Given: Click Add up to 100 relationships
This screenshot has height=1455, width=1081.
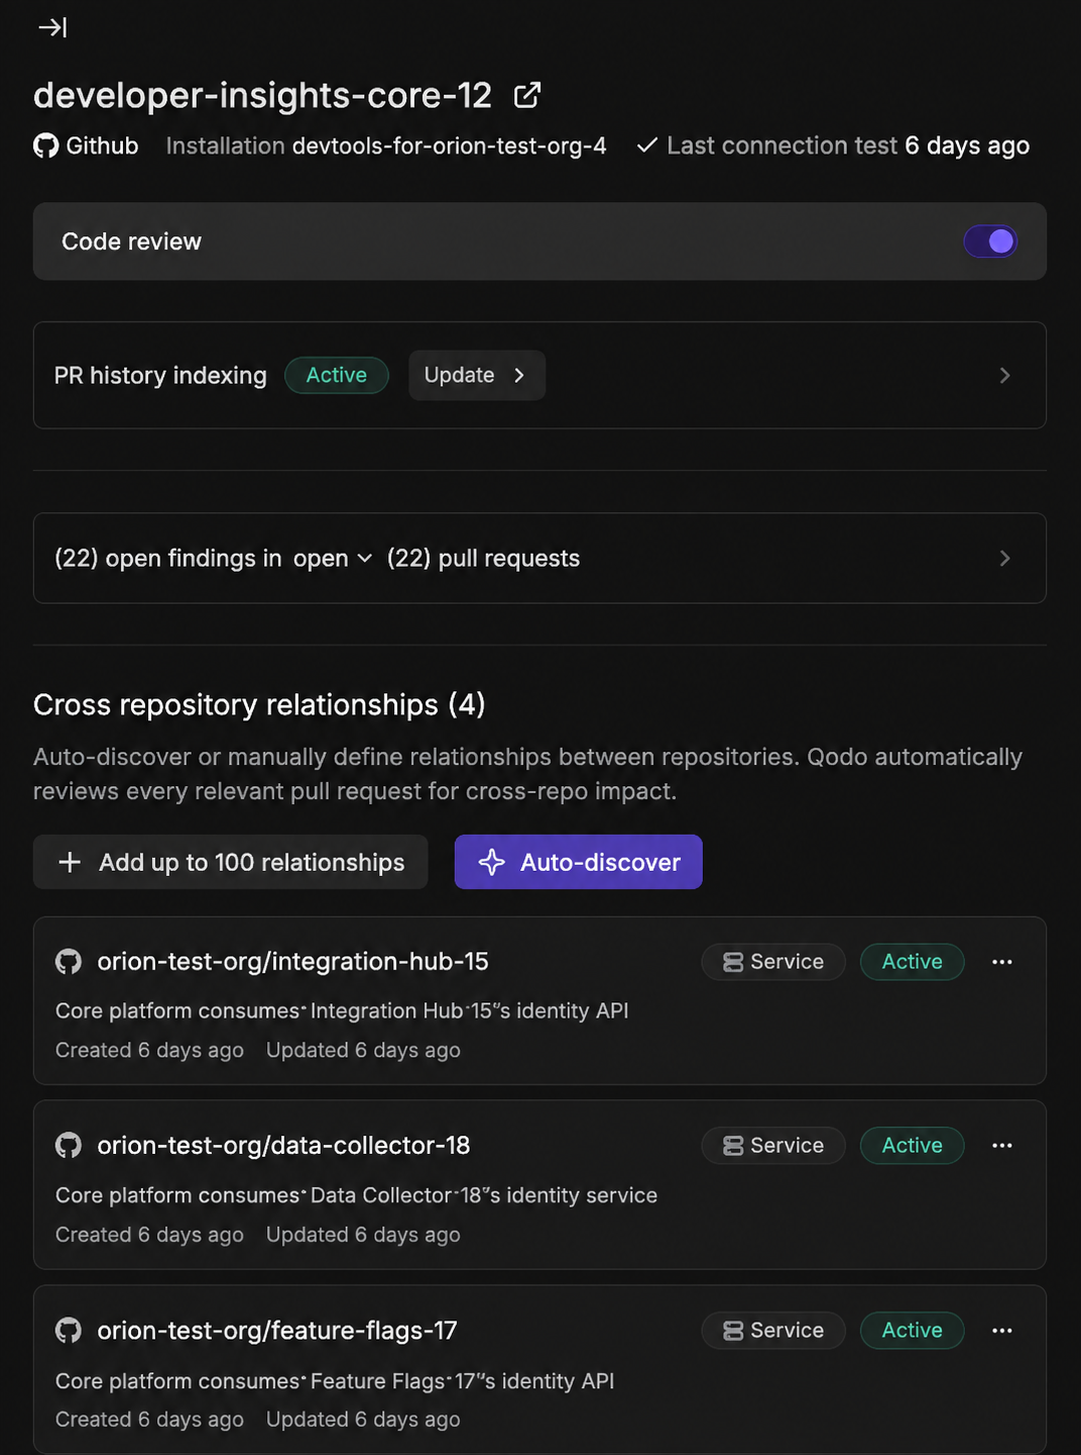Looking at the screenshot, I should pos(231,862).
